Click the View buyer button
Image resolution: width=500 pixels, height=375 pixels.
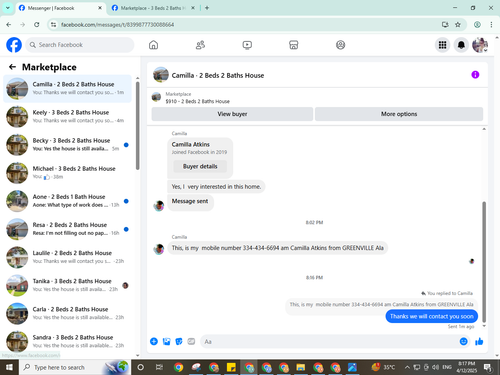click(x=232, y=114)
